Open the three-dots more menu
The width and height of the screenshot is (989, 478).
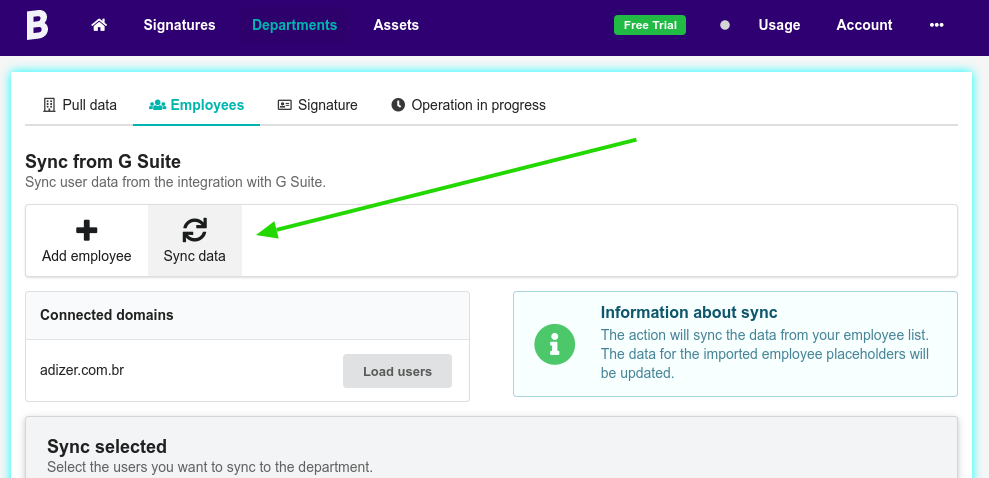937,25
